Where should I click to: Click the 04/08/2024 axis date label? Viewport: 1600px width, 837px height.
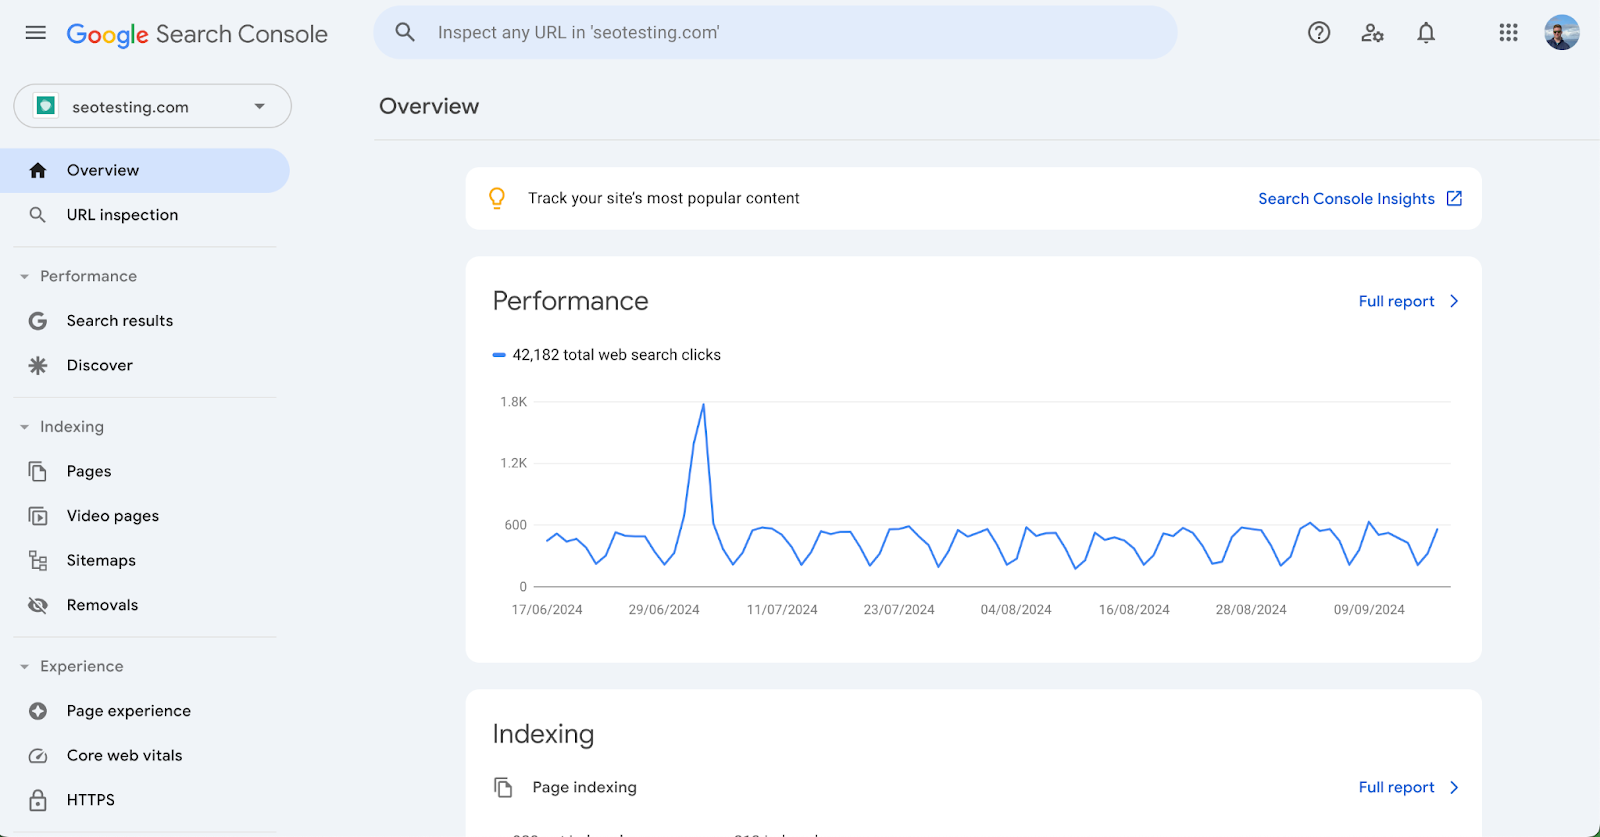(1016, 610)
